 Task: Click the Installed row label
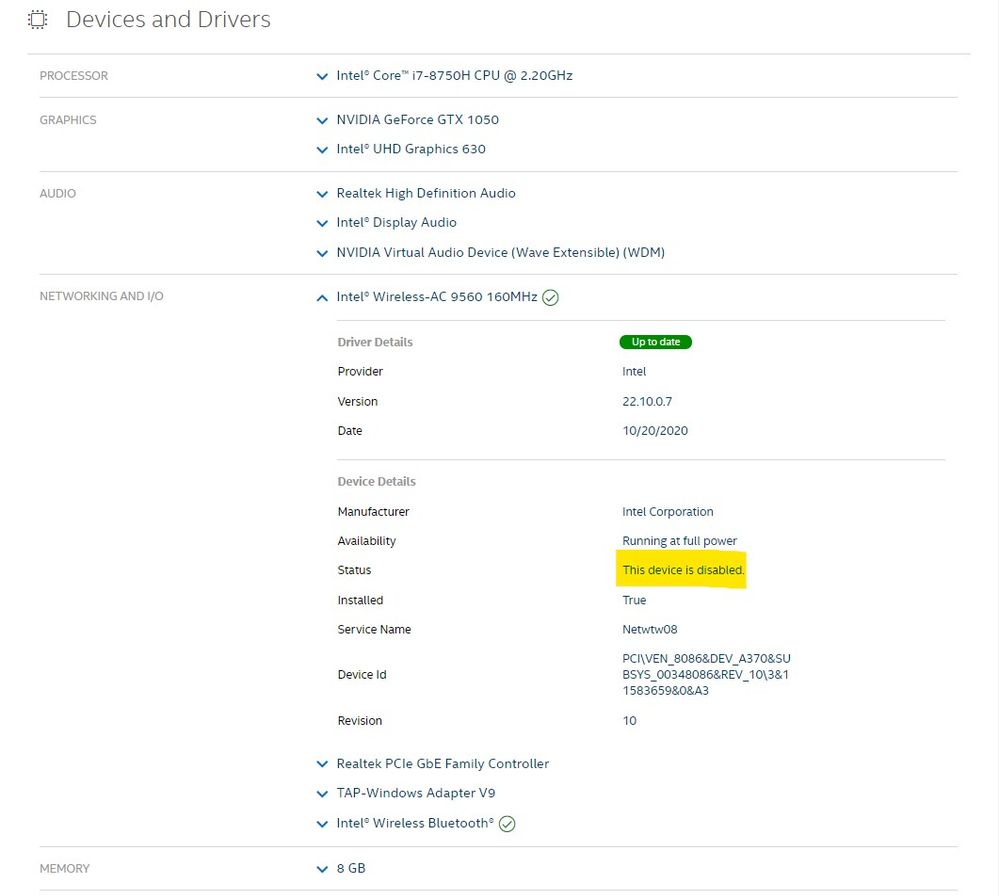[360, 600]
